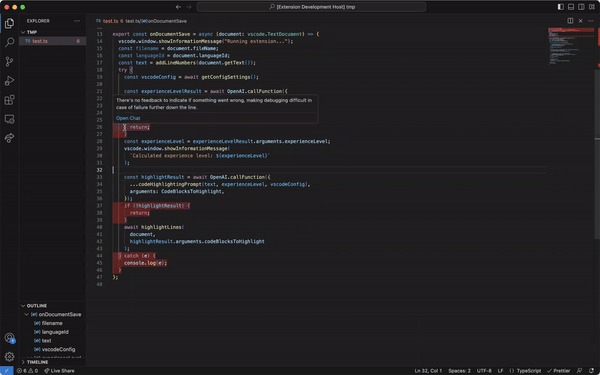Viewport: 600px width, 375px height.
Task: Go back with the navigation arrow
Action: 178,7
